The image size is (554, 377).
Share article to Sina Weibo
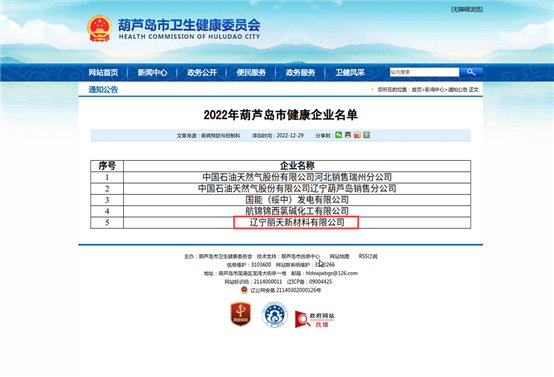[x=357, y=135]
